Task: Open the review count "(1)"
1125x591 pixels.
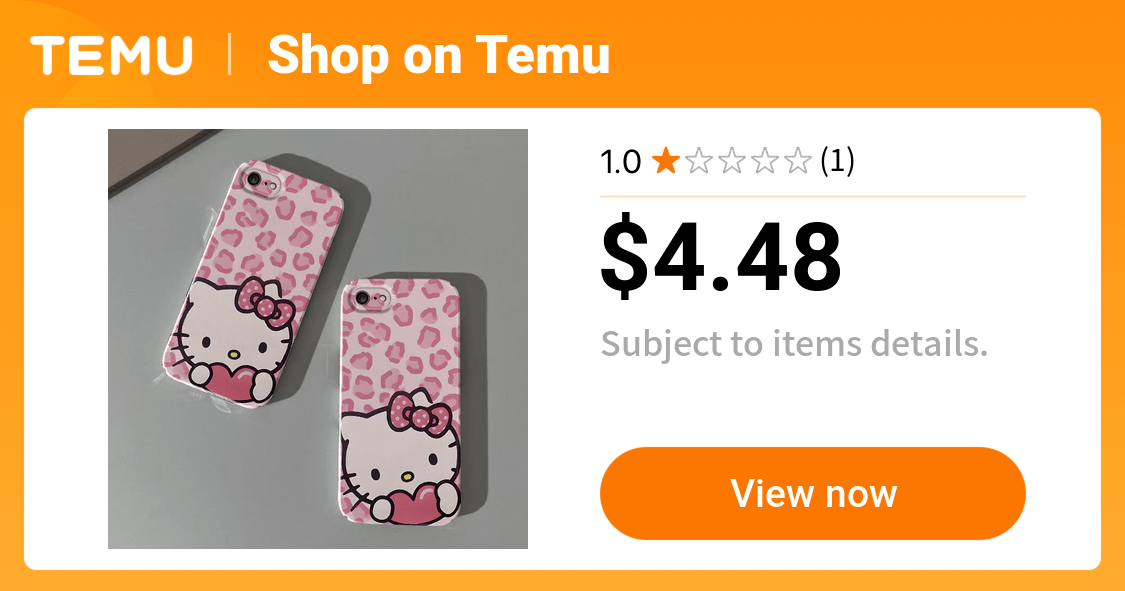Action: (x=837, y=161)
